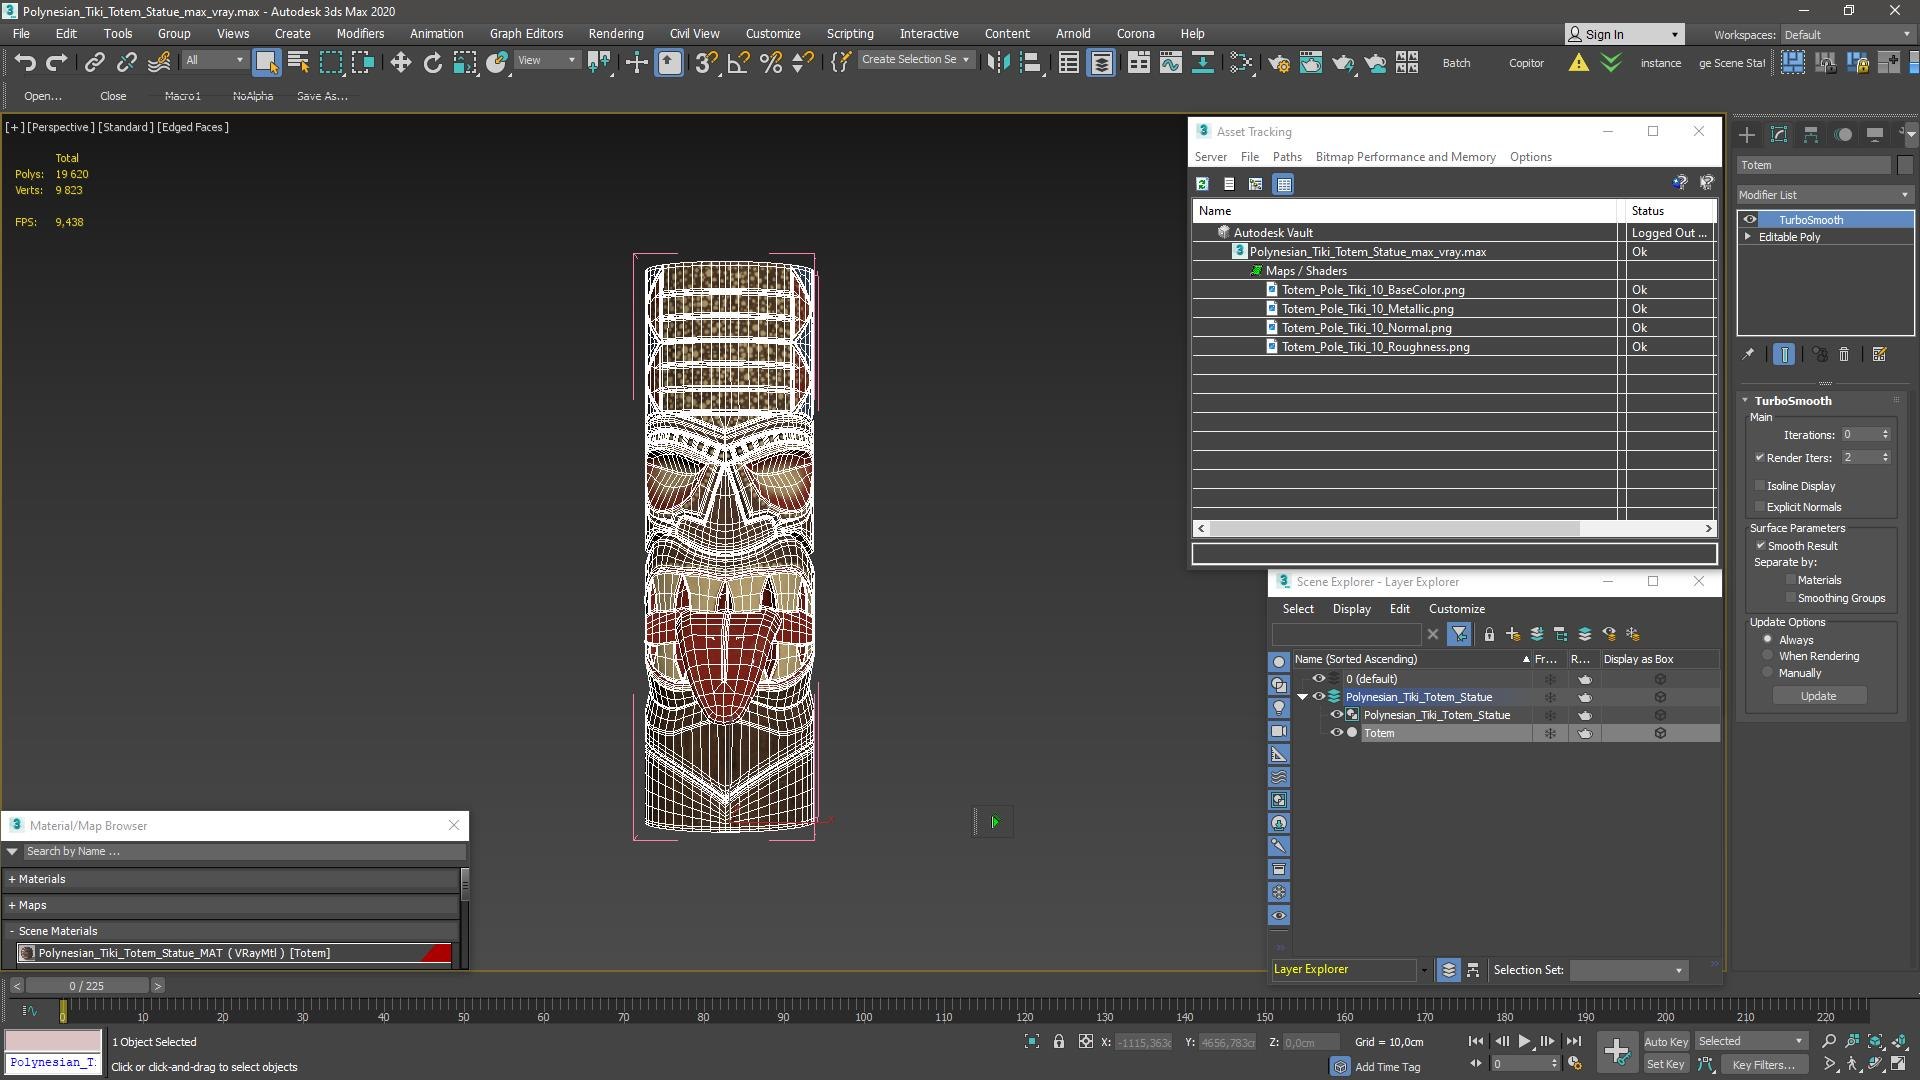Expand the Editable Poly modifier
Image resolution: width=1920 pixels, height=1080 pixels.
[1748, 237]
